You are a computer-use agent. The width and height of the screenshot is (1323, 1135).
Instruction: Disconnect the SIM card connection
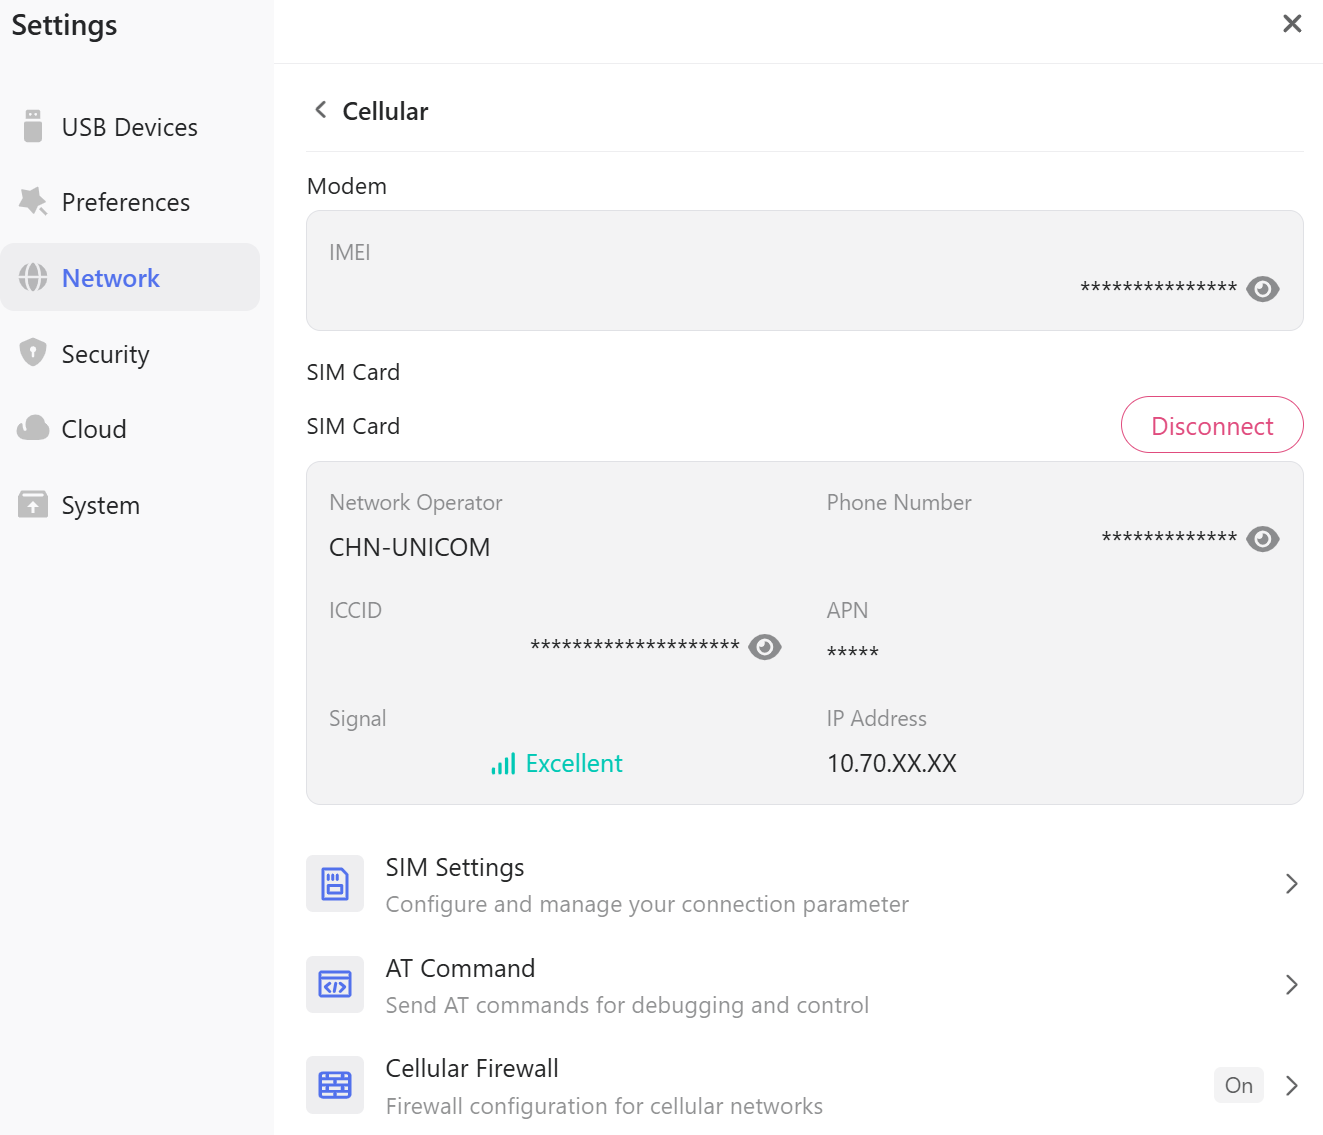(x=1212, y=425)
